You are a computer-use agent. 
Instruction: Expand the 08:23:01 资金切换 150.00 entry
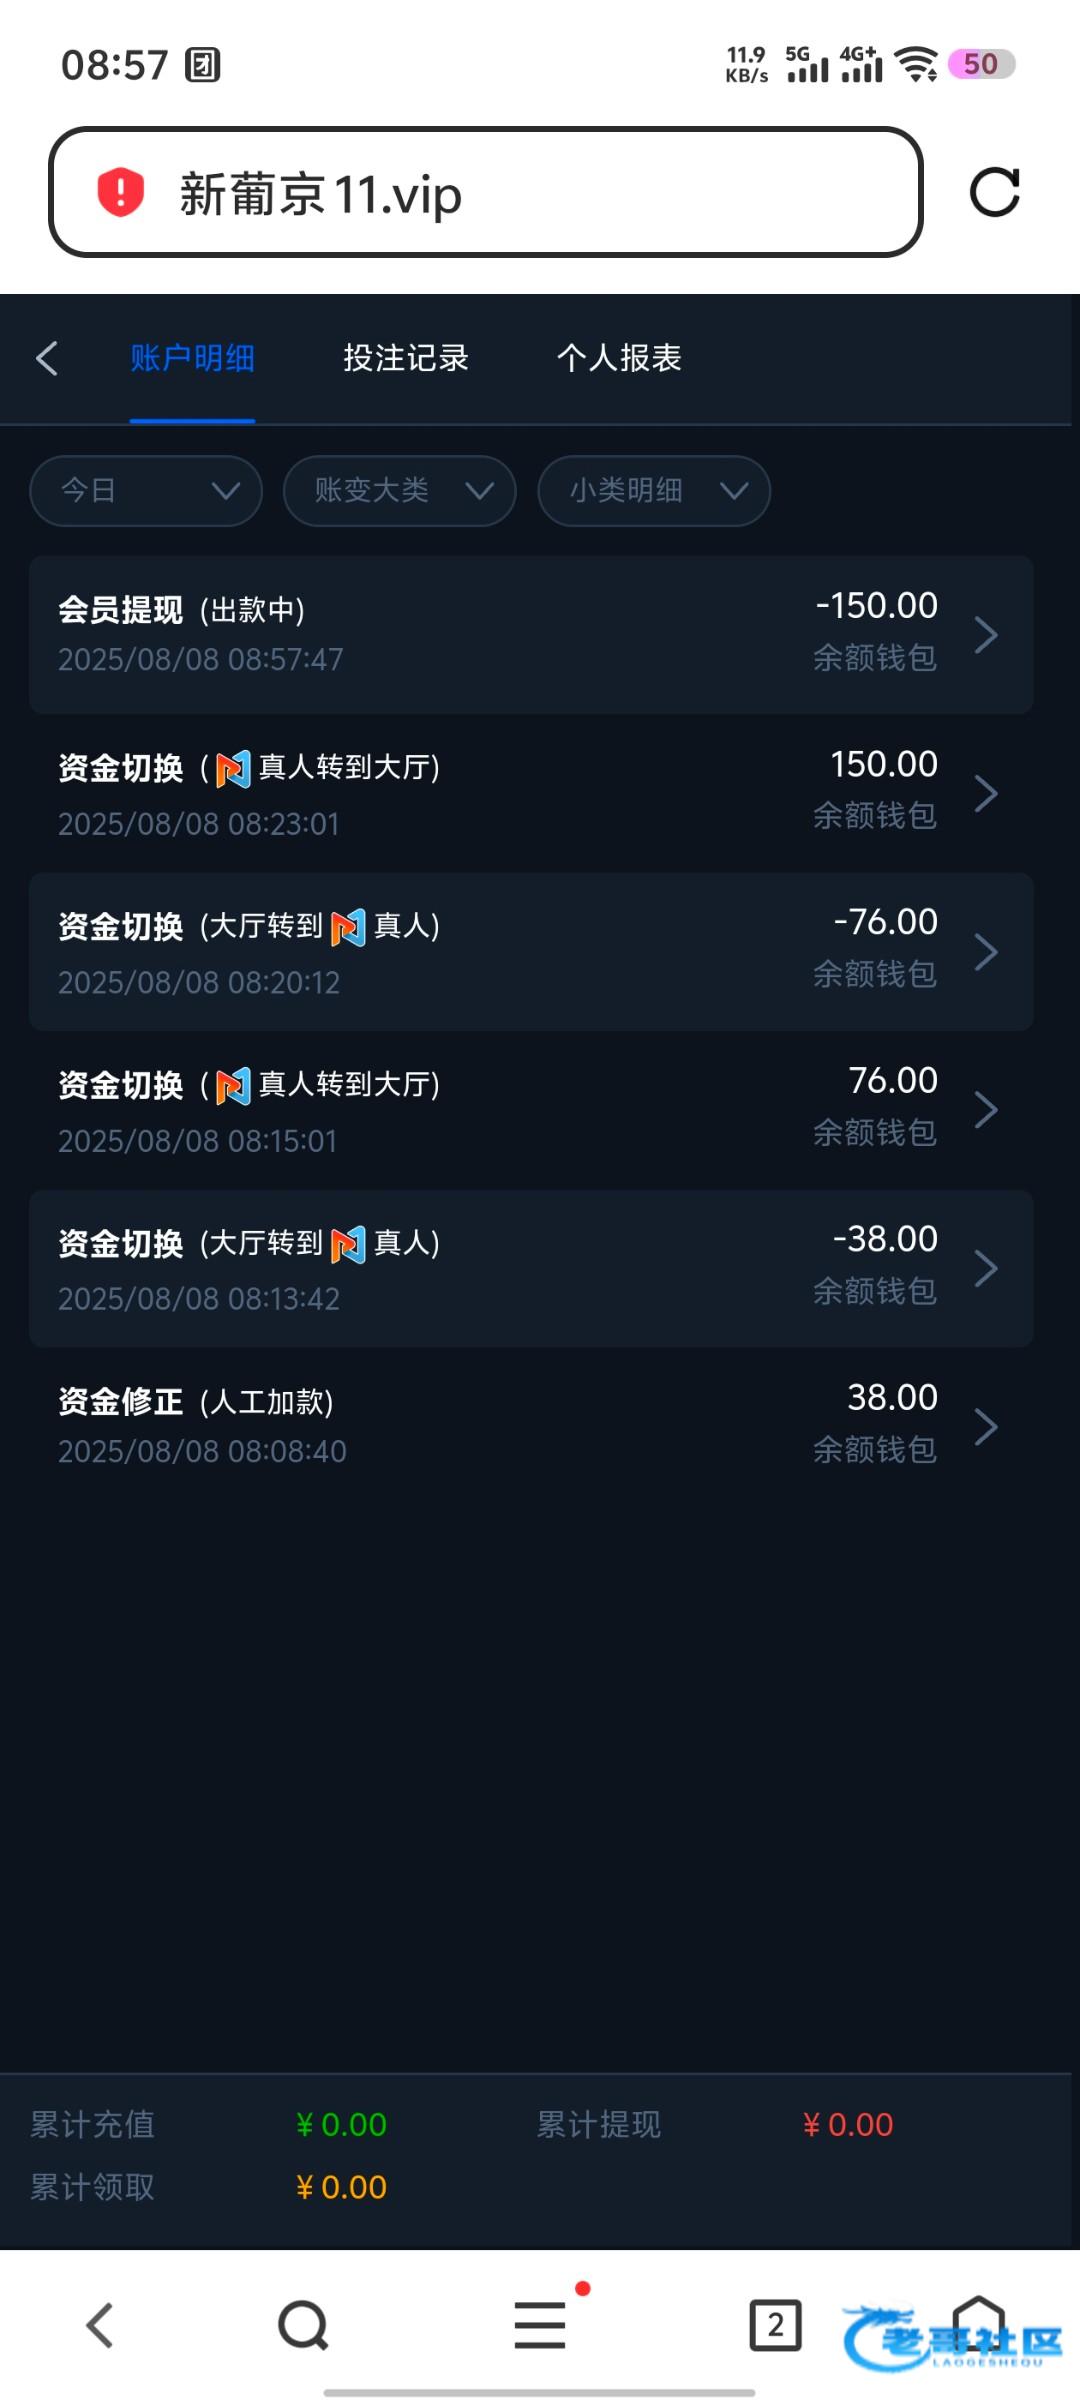(x=531, y=793)
